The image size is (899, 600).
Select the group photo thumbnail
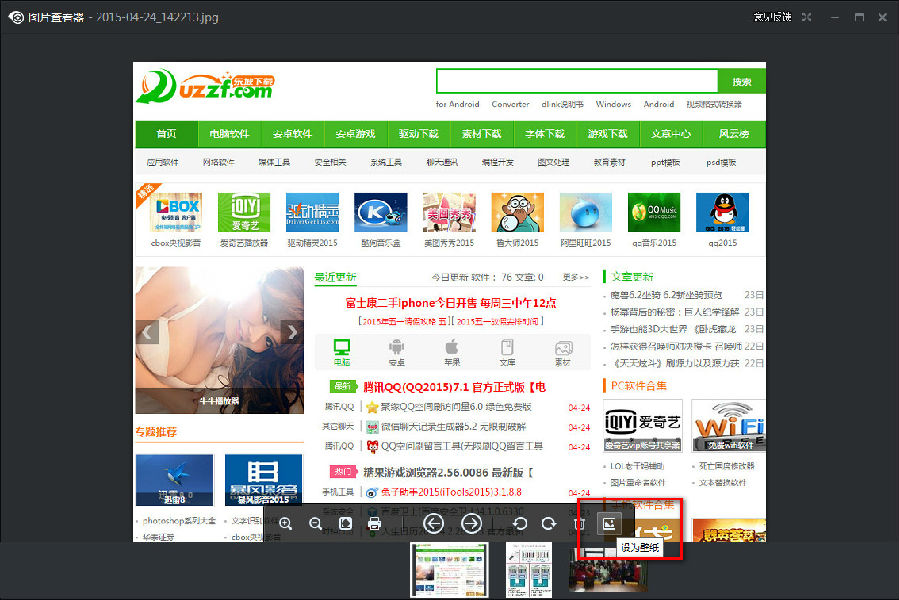pos(603,571)
